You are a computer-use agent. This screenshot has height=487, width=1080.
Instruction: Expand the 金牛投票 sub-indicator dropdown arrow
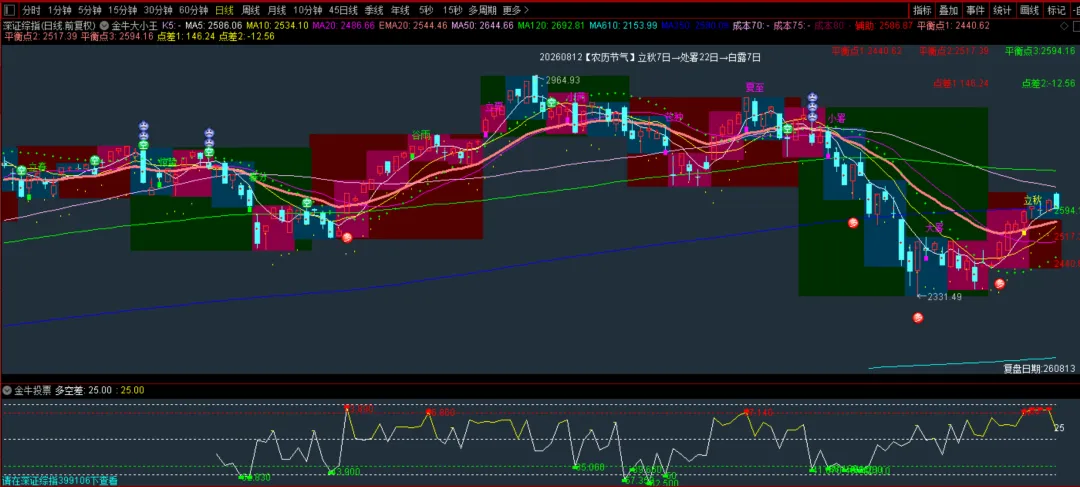tap(8, 391)
